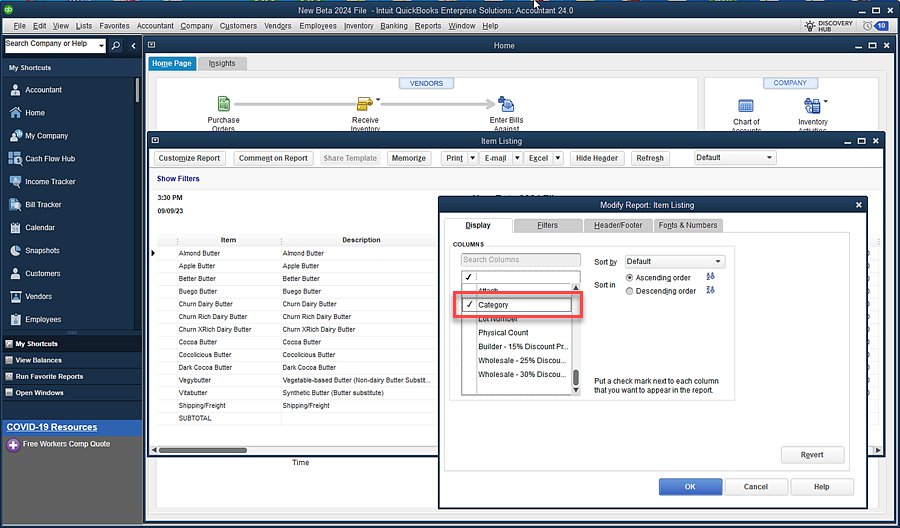This screenshot has width=900, height=528.
Task: Click the Search Columns input field
Action: pos(520,260)
